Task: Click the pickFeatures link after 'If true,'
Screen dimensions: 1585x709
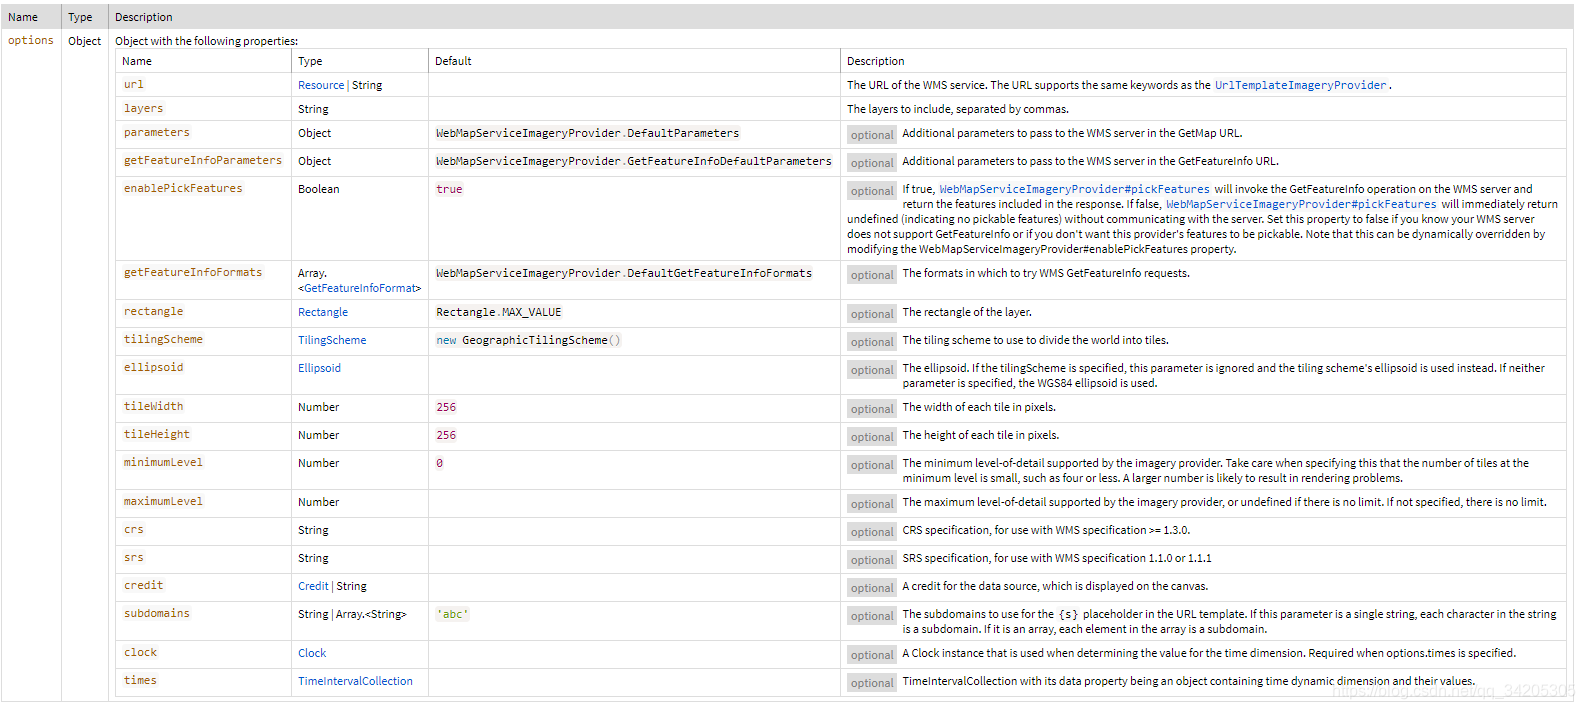Action: coord(1074,189)
